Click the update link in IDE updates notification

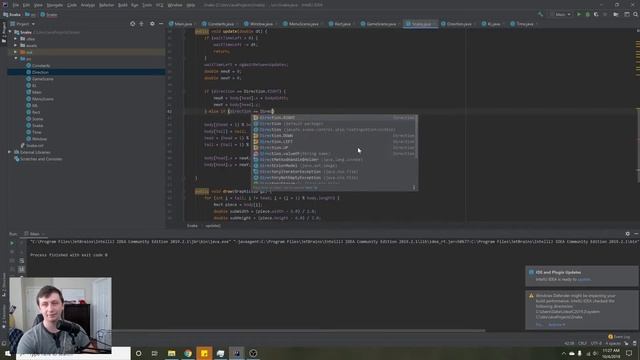tap(584, 280)
